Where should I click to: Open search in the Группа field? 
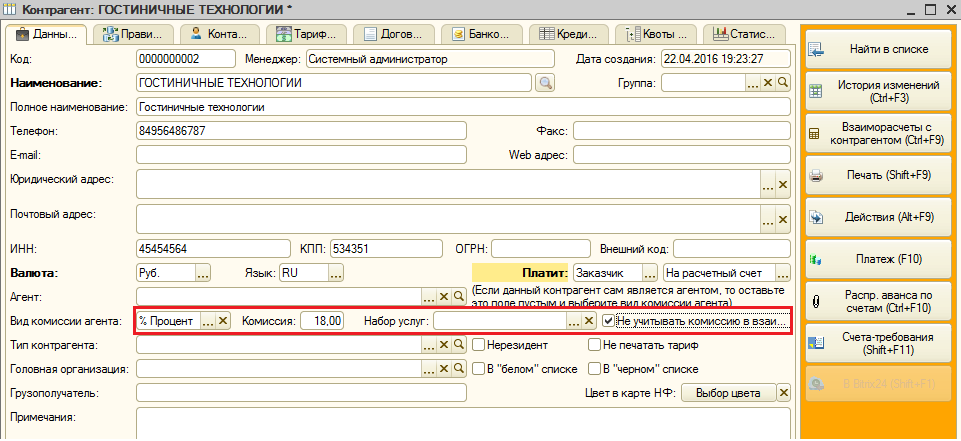pos(783,83)
